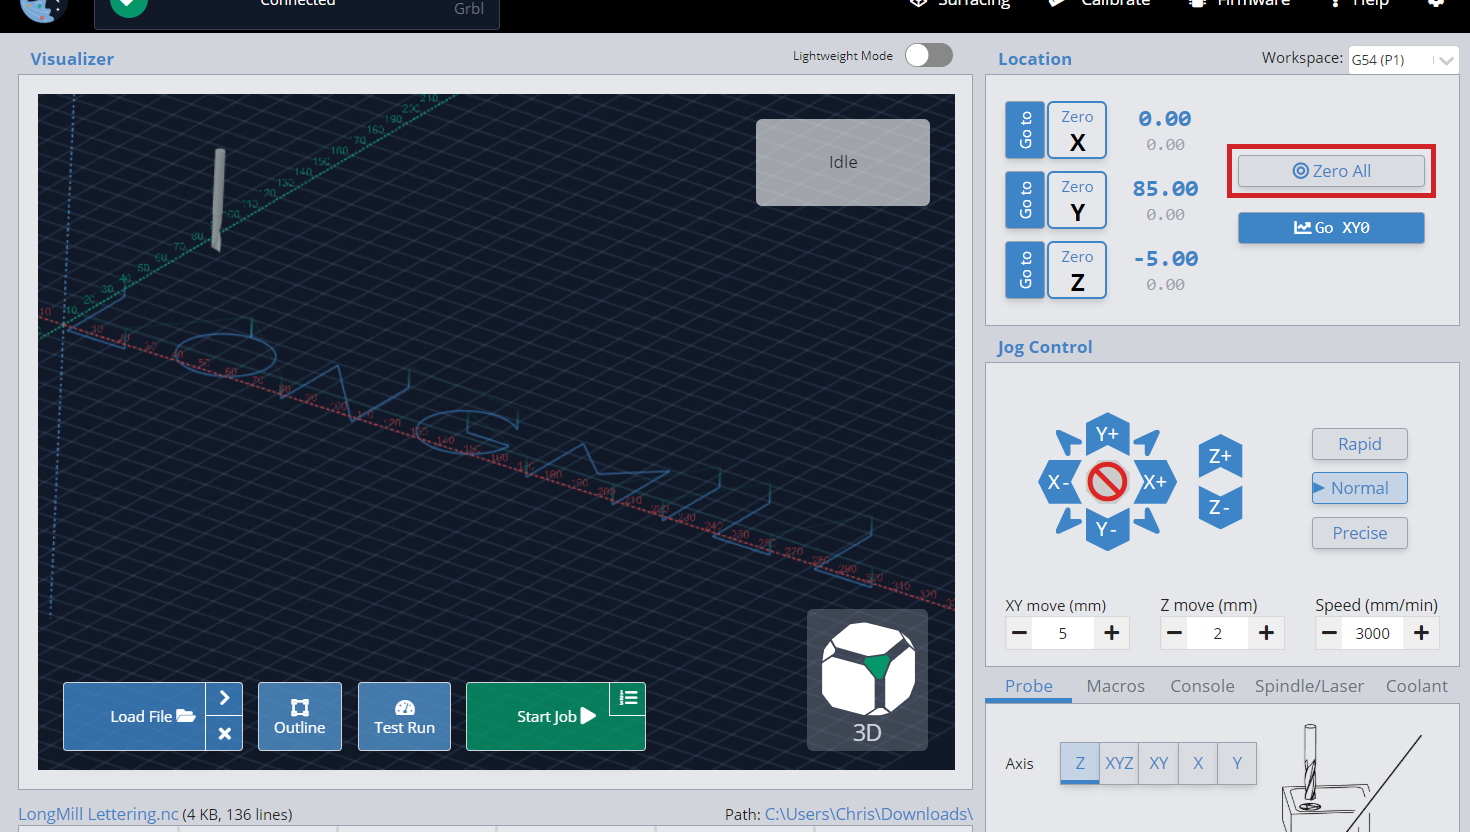Increase the XY move value with plus
Image resolution: width=1470 pixels, height=832 pixels.
(x=1111, y=633)
